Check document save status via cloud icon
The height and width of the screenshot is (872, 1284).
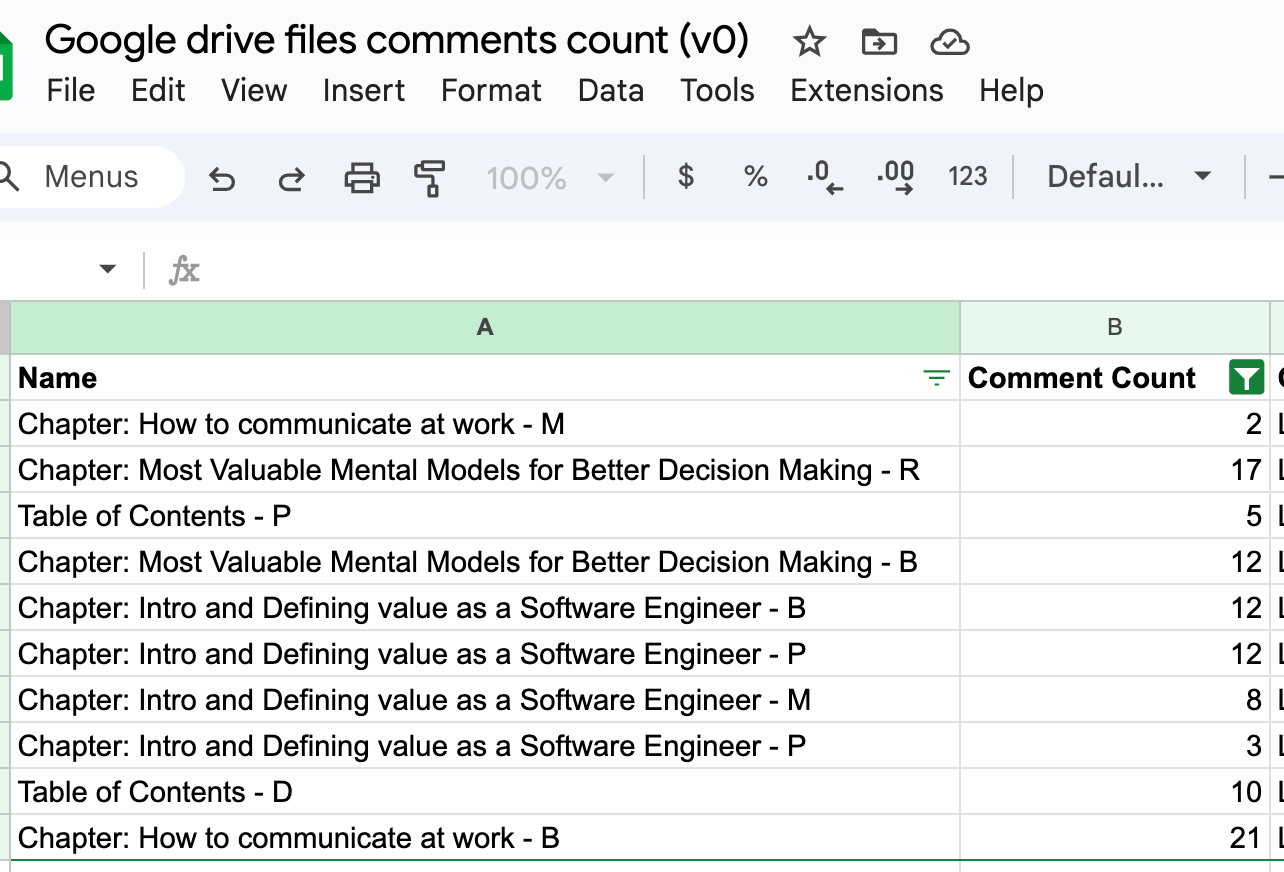950,42
